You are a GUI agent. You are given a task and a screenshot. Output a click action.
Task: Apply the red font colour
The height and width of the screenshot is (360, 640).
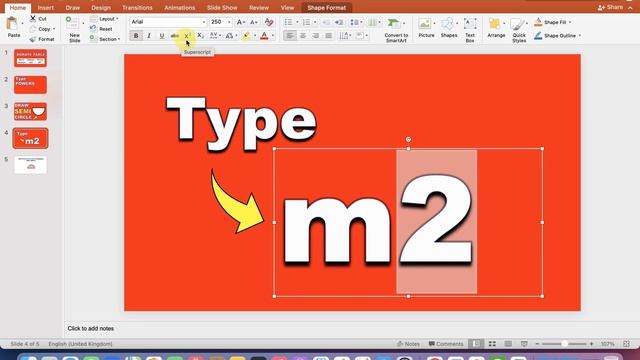[x=264, y=36]
